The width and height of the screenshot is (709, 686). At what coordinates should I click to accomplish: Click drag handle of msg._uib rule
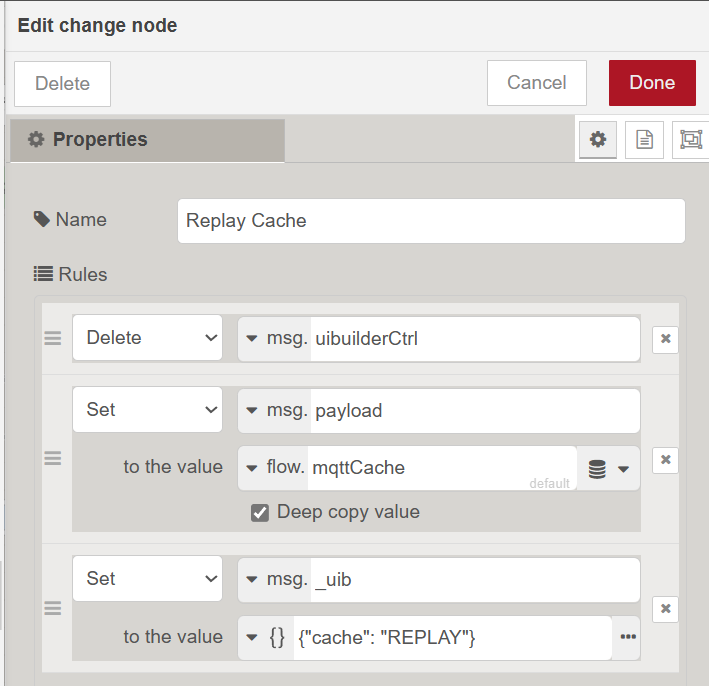[53, 608]
